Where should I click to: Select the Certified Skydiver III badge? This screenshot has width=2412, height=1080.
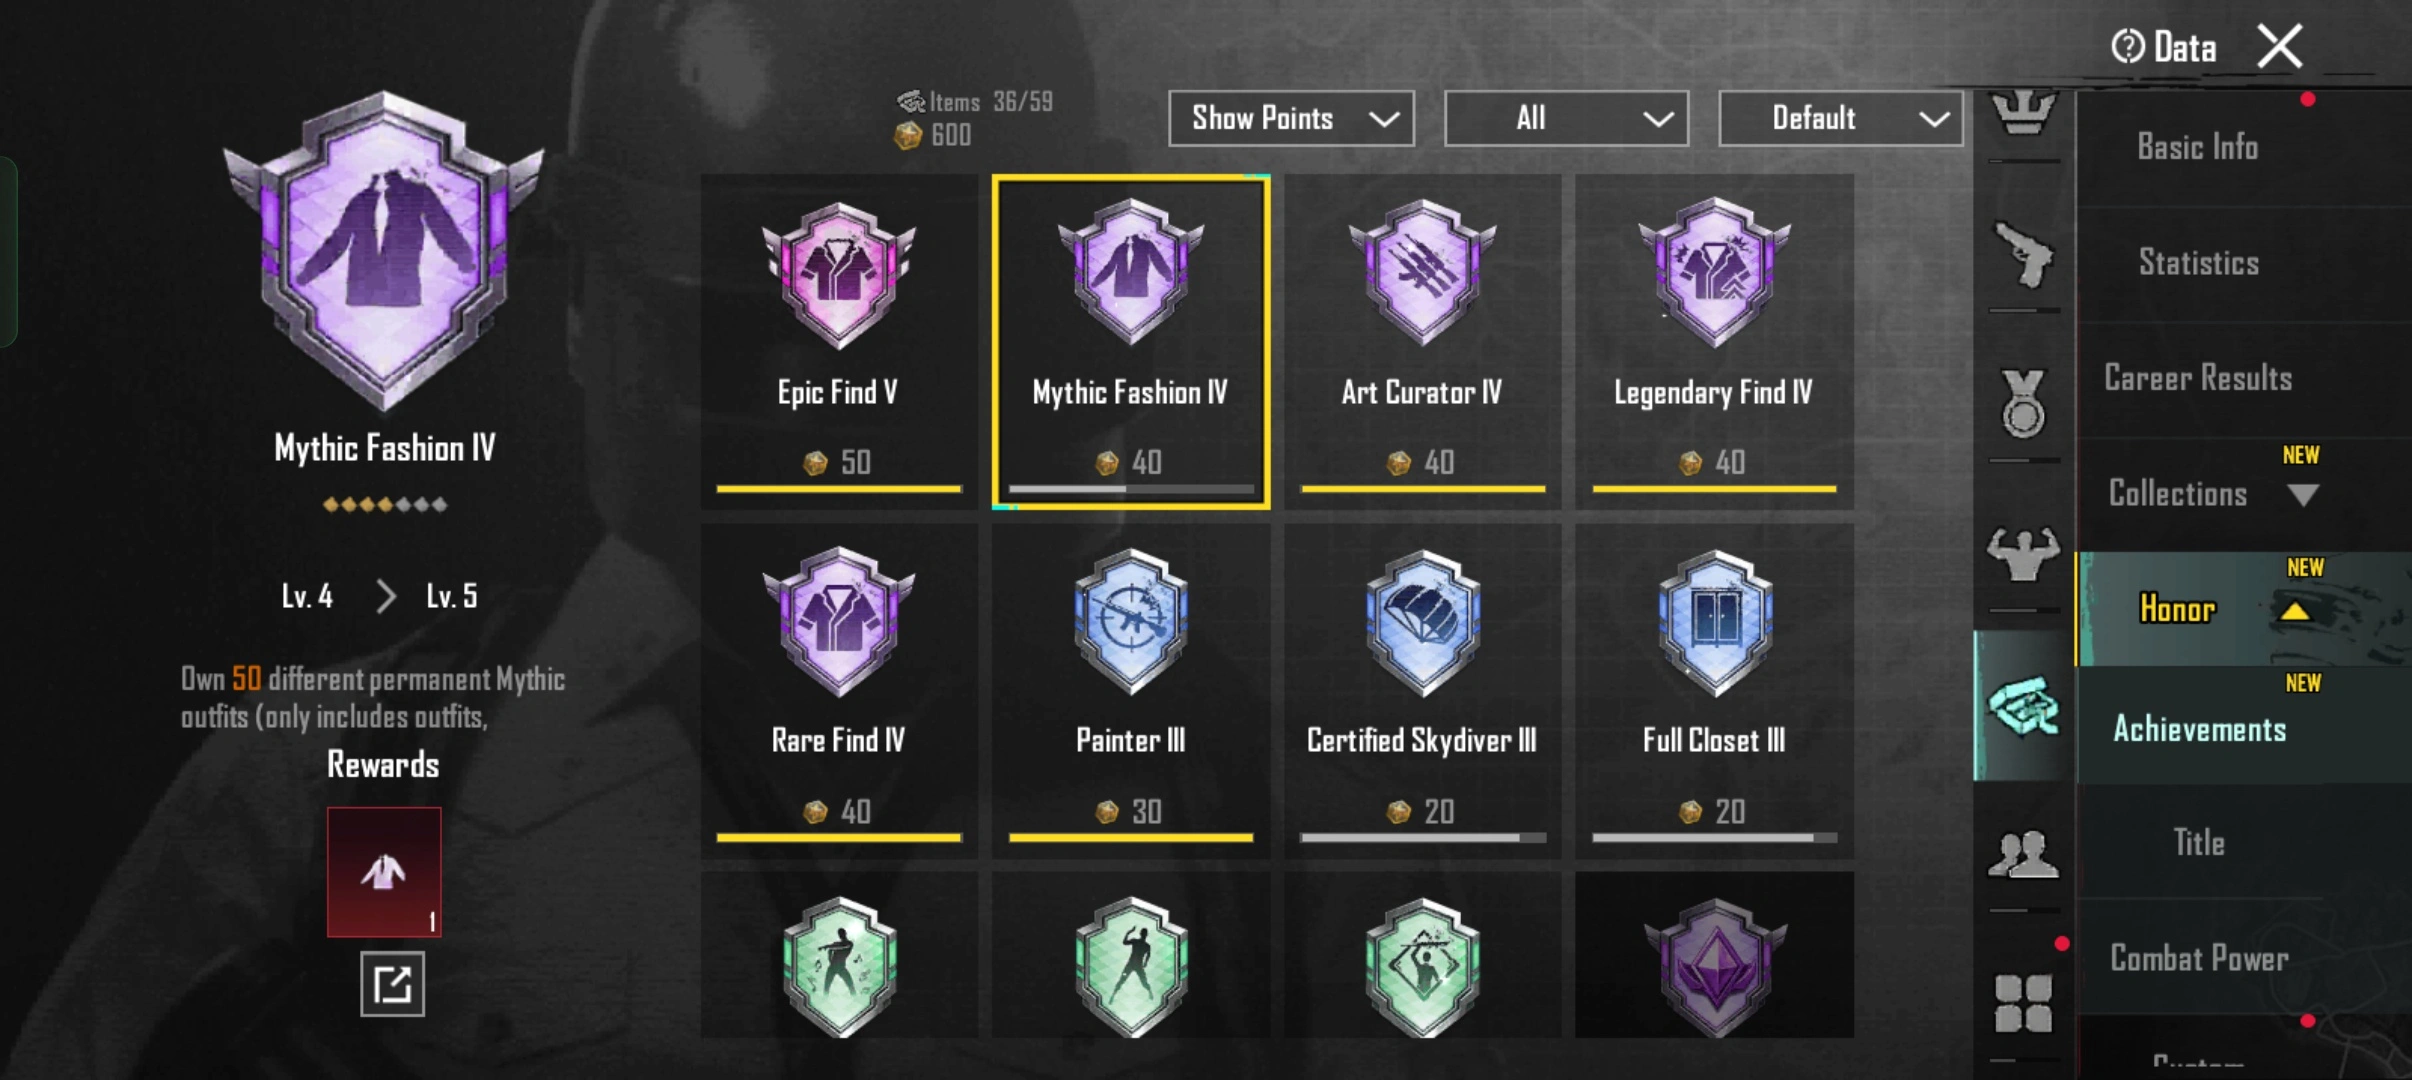coord(1422,690)
